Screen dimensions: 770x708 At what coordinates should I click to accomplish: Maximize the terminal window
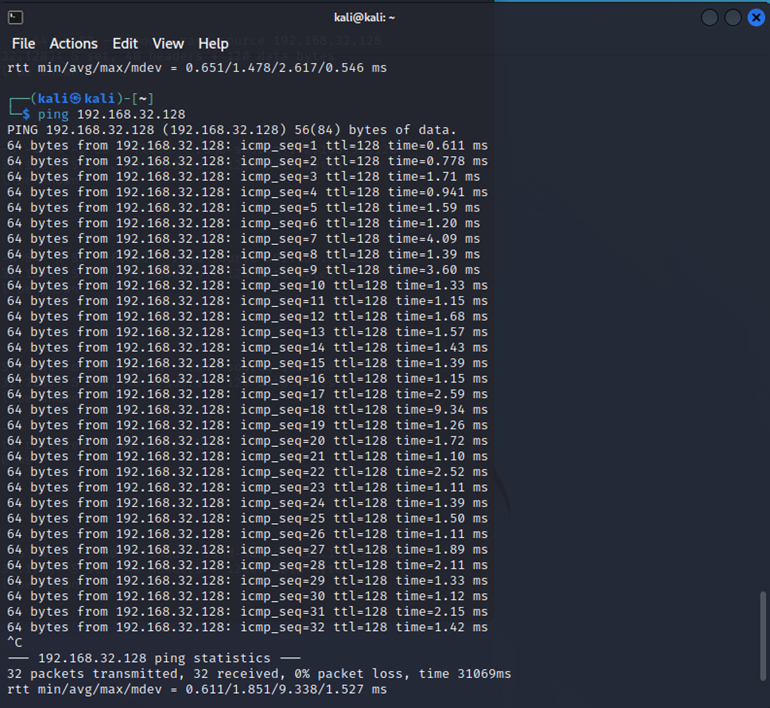[x=733, y=17]
